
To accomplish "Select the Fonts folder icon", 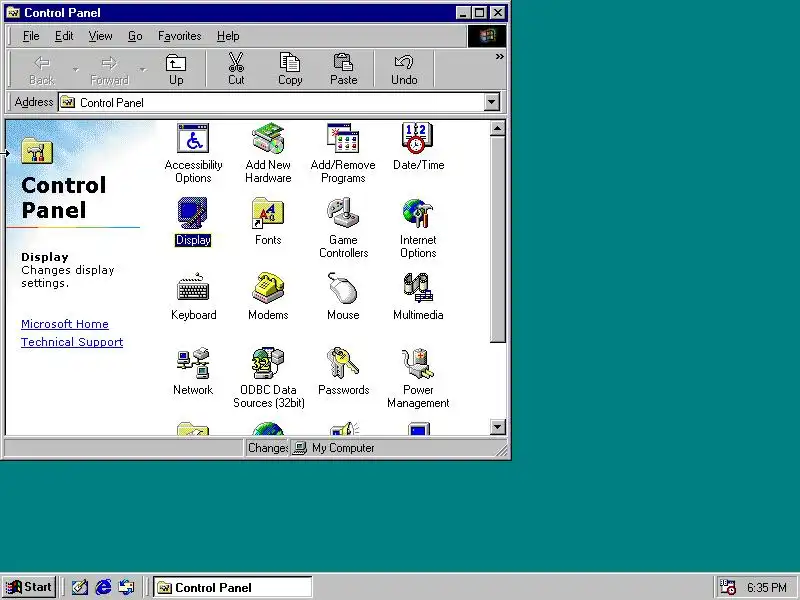I will click(268, 221).
